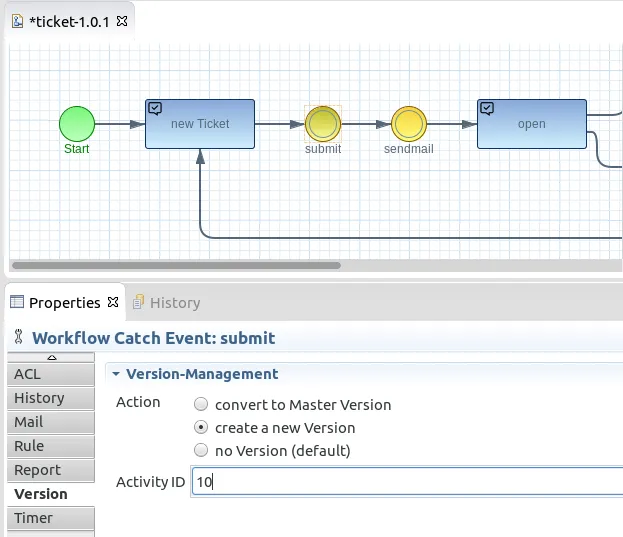Open the Version property tab
The height and width of the screenshot is (537, 623).
click(x=51, y=494)
